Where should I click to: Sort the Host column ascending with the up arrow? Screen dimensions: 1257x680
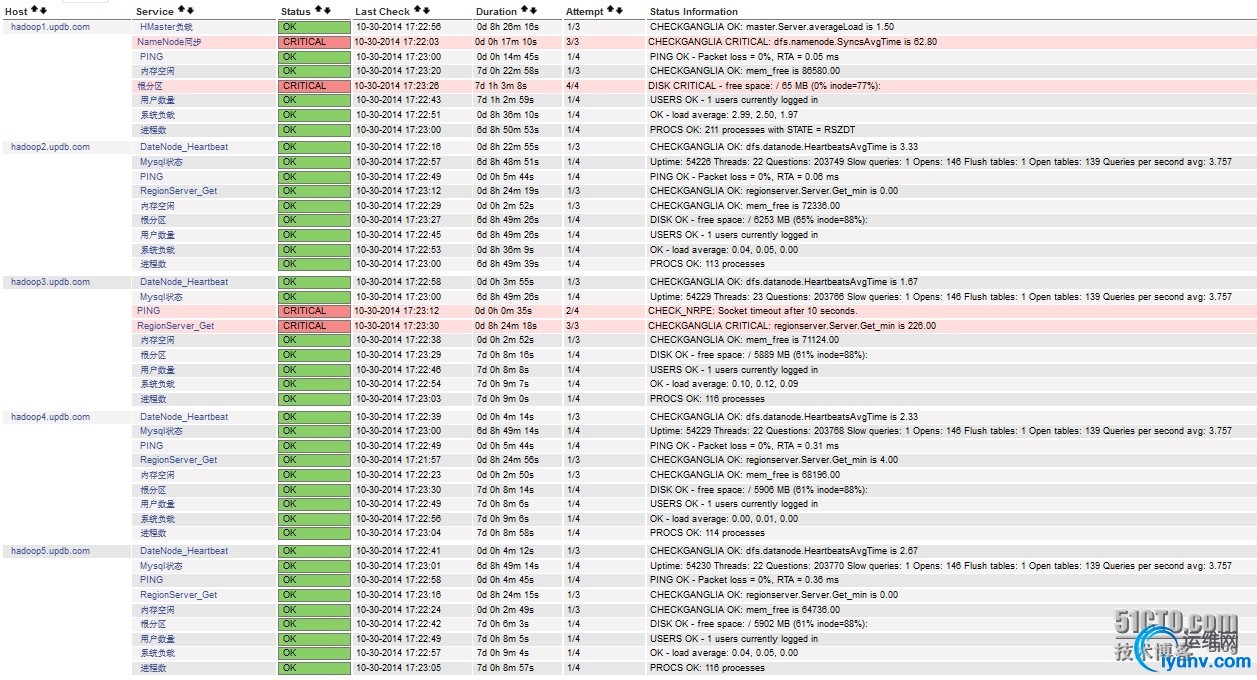(x=35, y=10)
